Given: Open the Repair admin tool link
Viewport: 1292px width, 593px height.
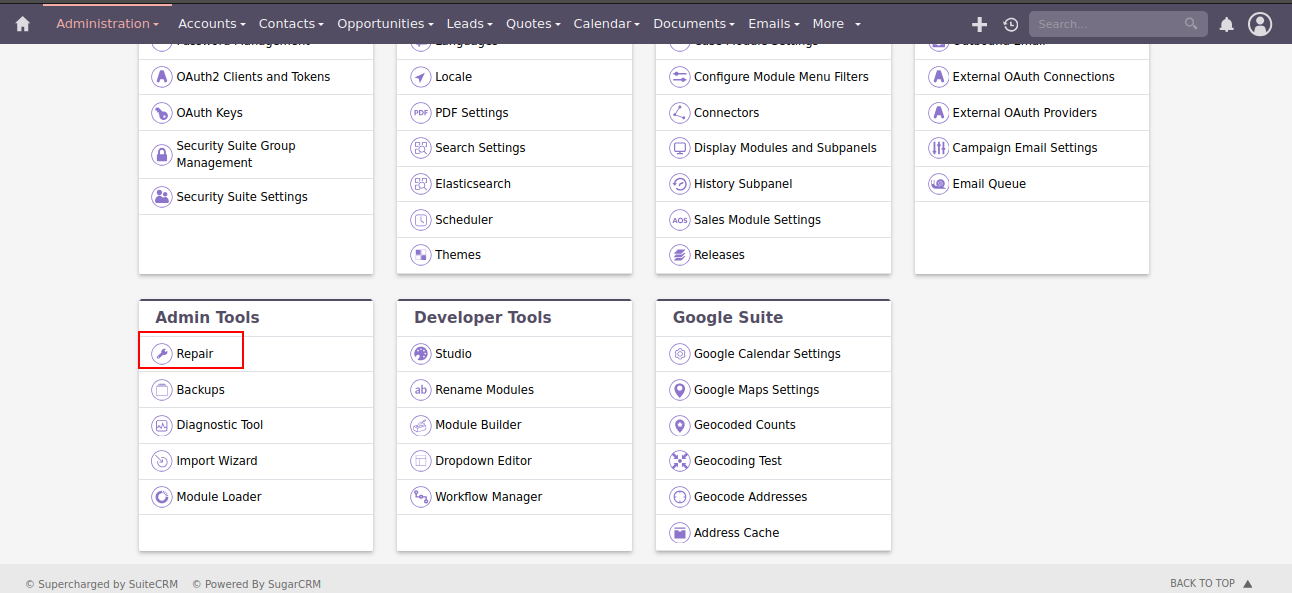Looking at the screenshot, I should [195, 354].
